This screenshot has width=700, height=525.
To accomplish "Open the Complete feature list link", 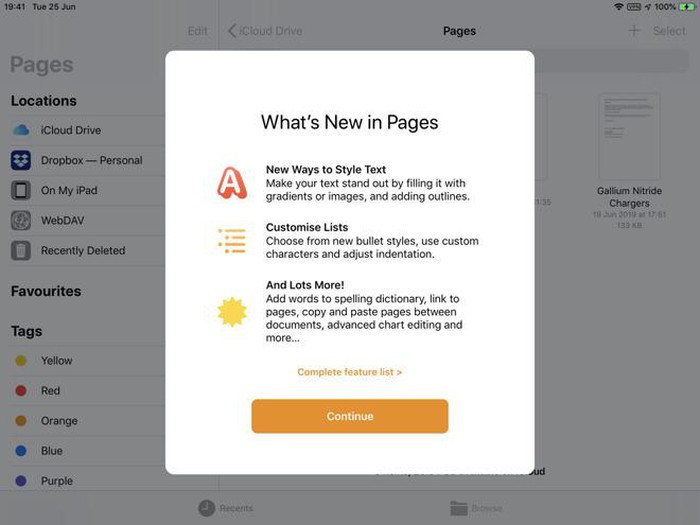I will coord(350,372).
